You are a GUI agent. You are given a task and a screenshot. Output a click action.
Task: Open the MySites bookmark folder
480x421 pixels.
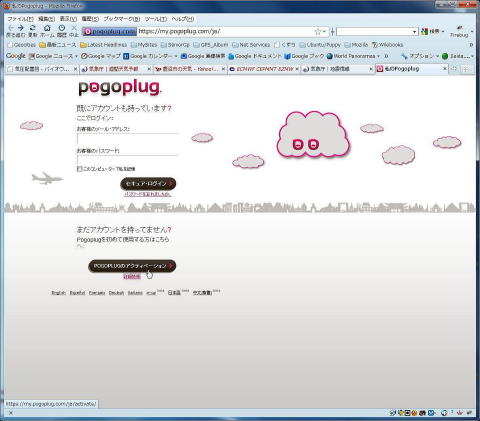click(144, 45)
